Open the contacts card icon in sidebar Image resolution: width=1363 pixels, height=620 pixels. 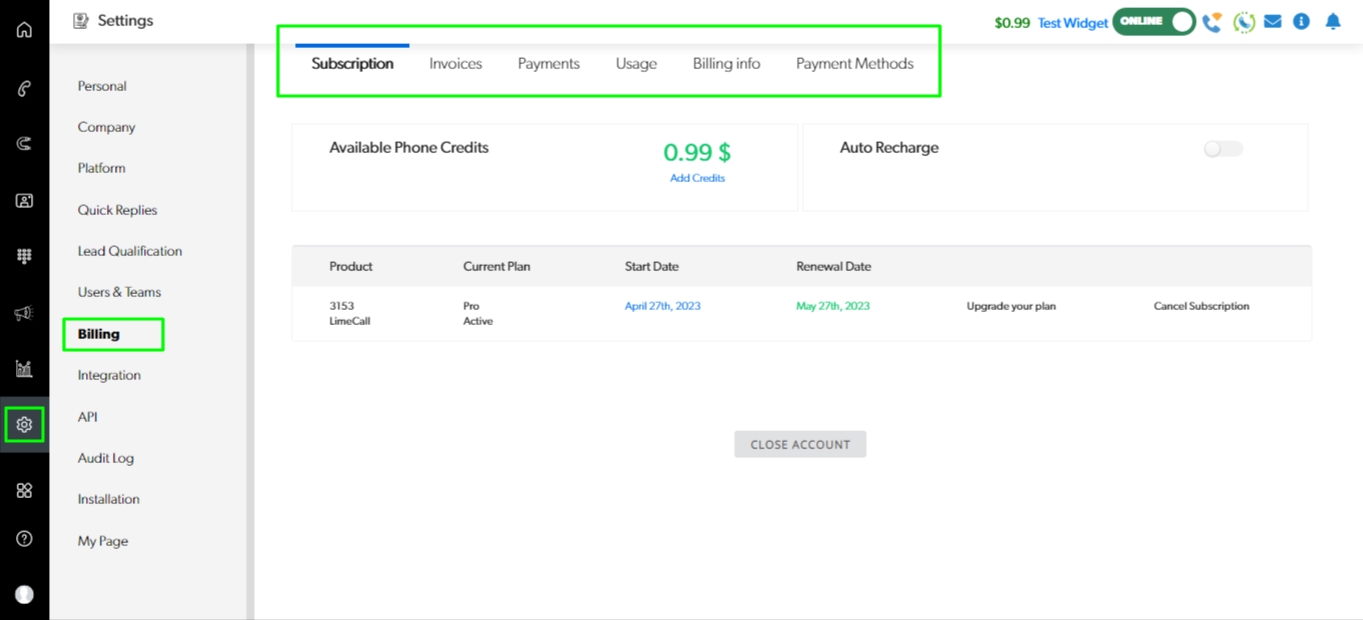(x=24, y=200)
